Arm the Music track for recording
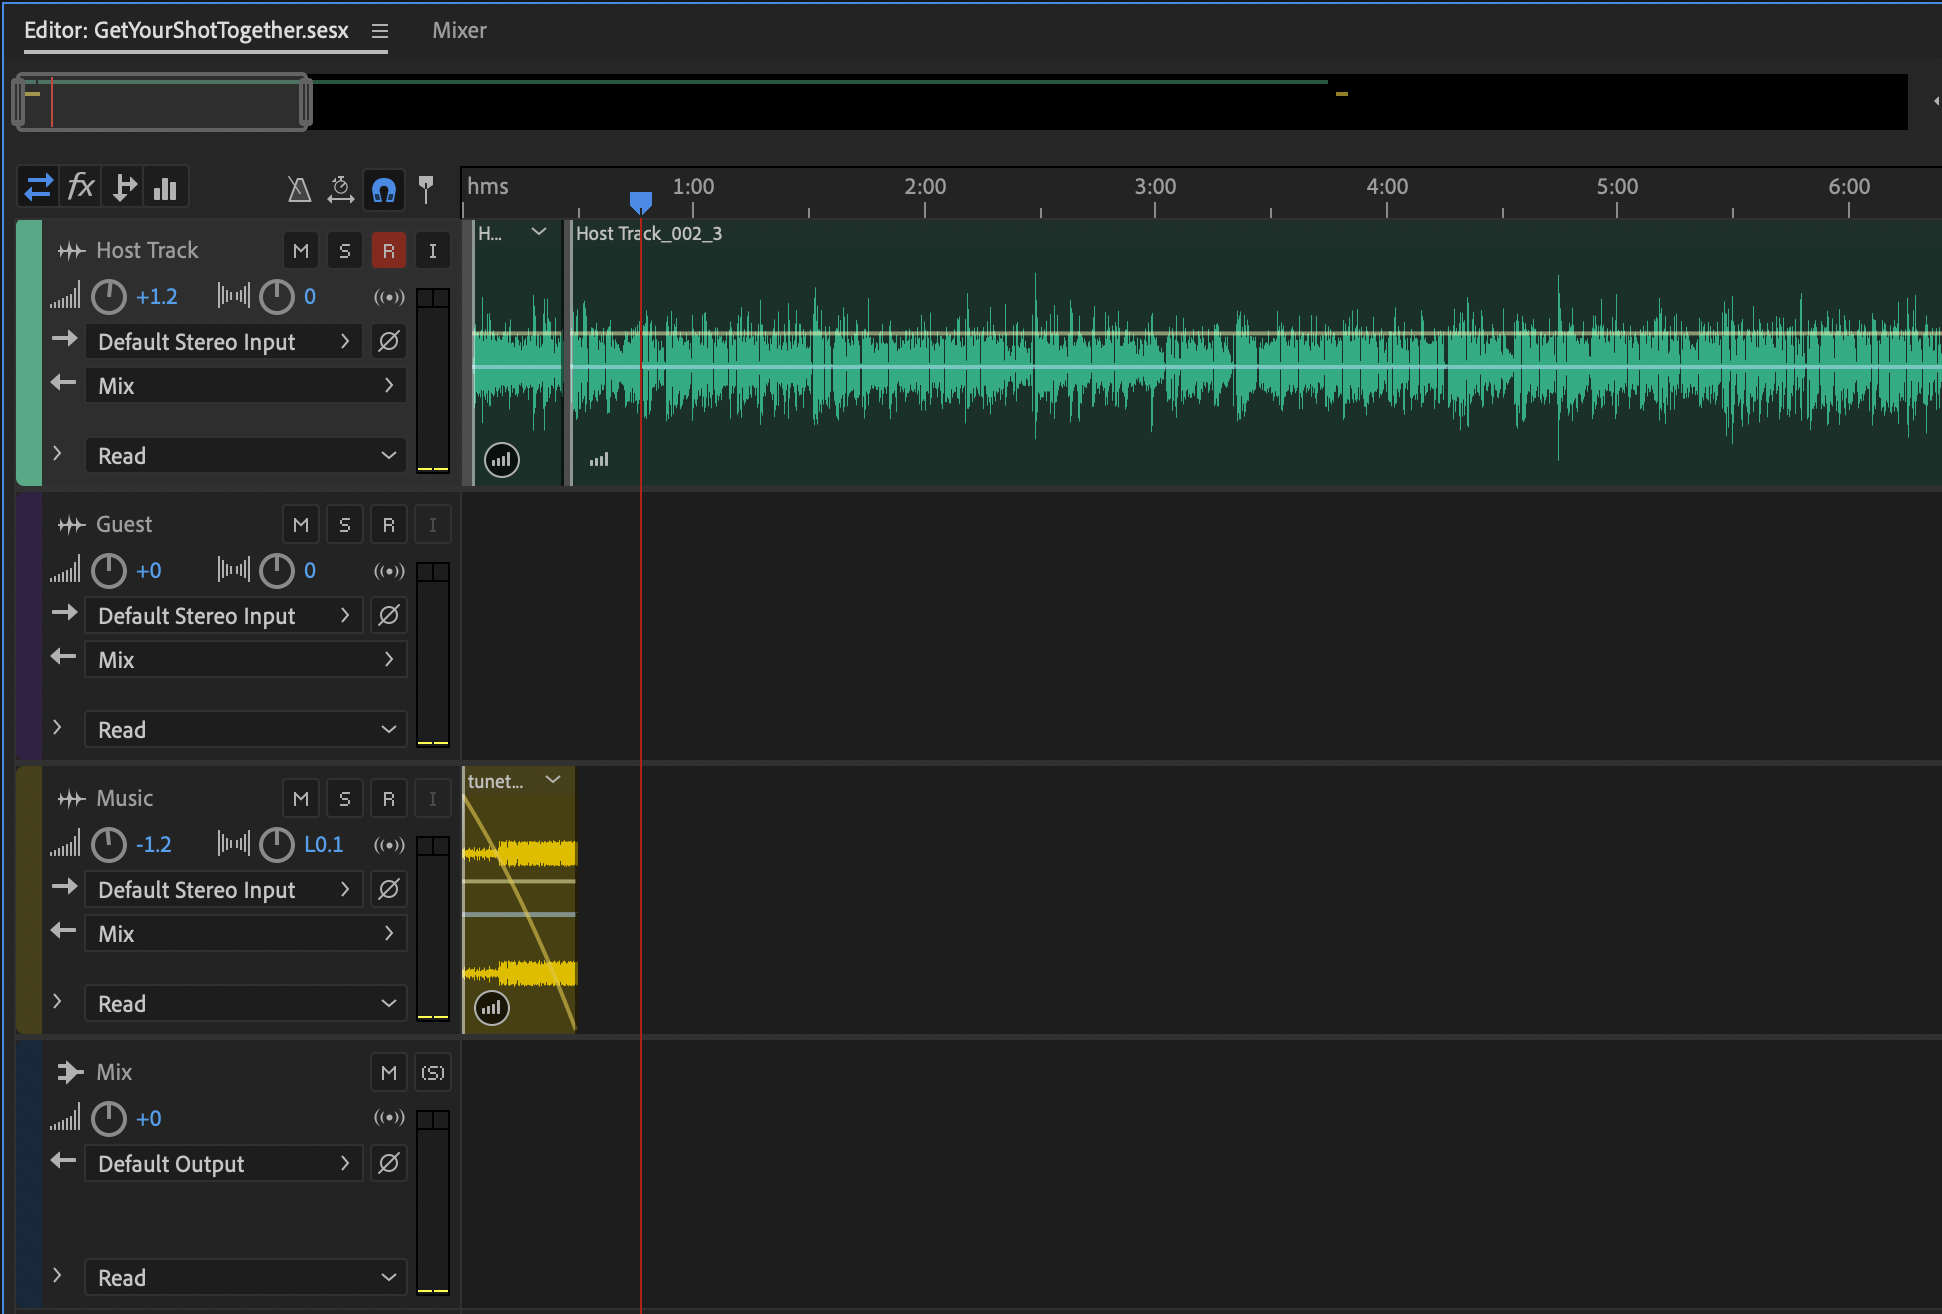This screenshot has width=1942, height=1314. (389, 799)
